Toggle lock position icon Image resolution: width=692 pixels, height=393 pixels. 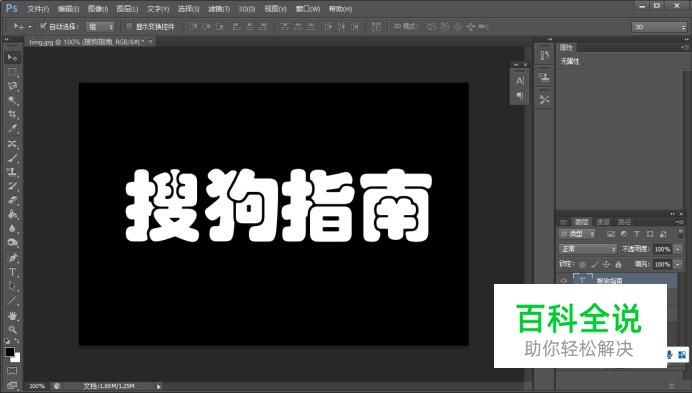606,264
